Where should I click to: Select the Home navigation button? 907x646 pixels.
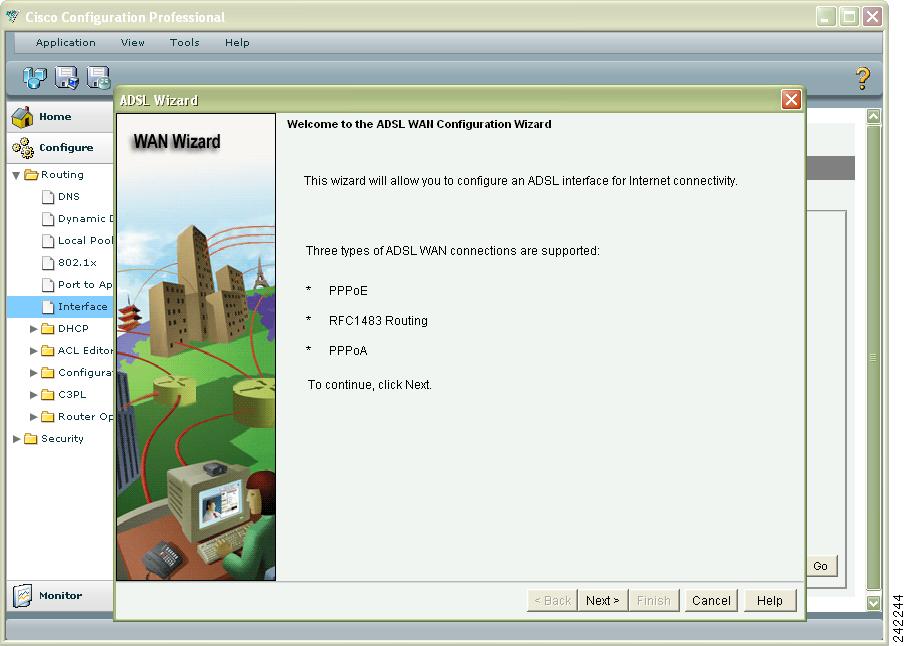click(60, 117)
